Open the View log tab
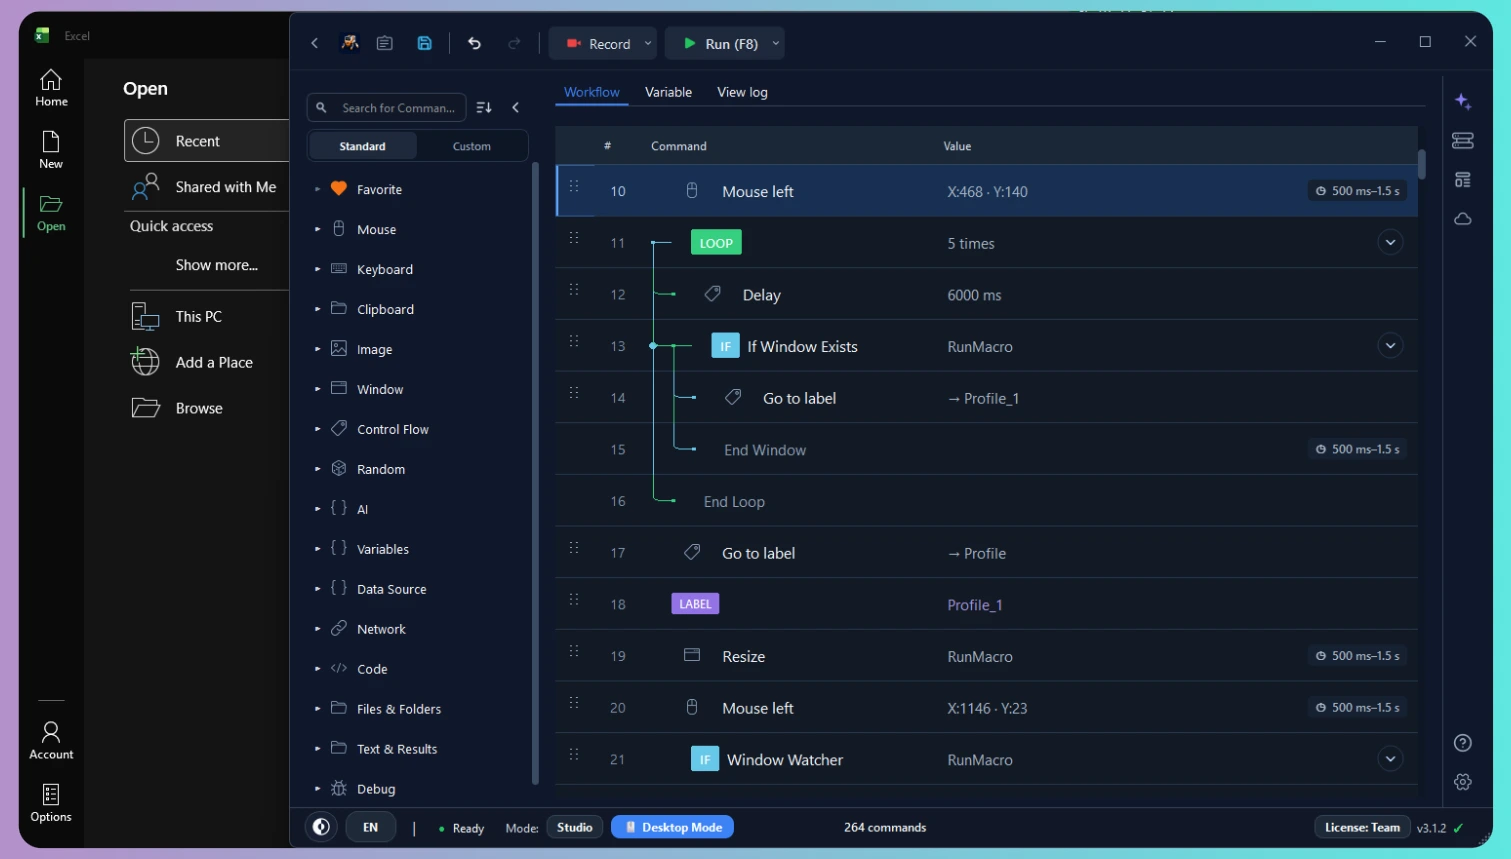The image size is (1511, 859). (742, 92)
